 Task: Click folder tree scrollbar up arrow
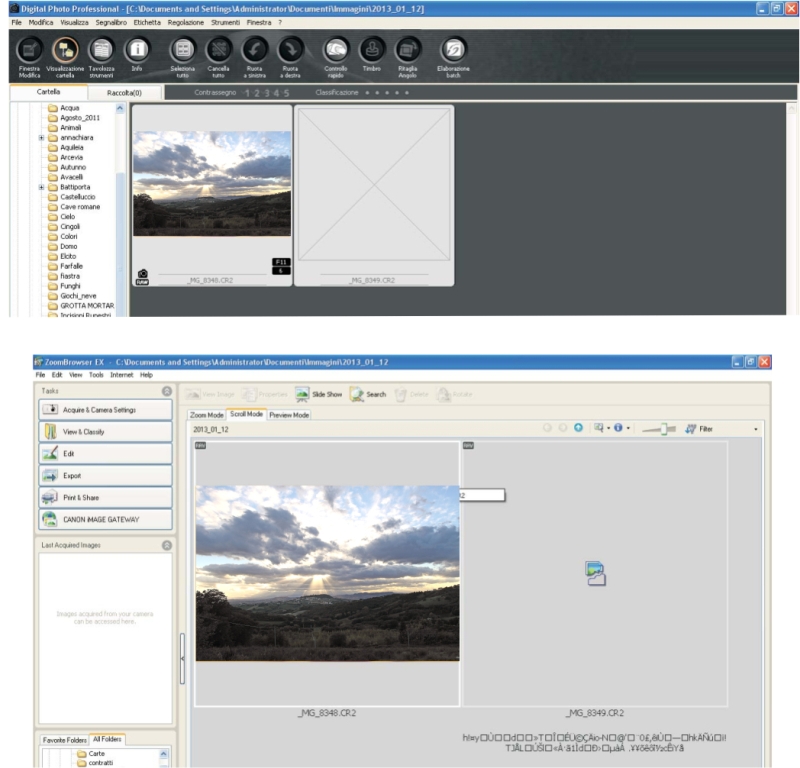120,108
